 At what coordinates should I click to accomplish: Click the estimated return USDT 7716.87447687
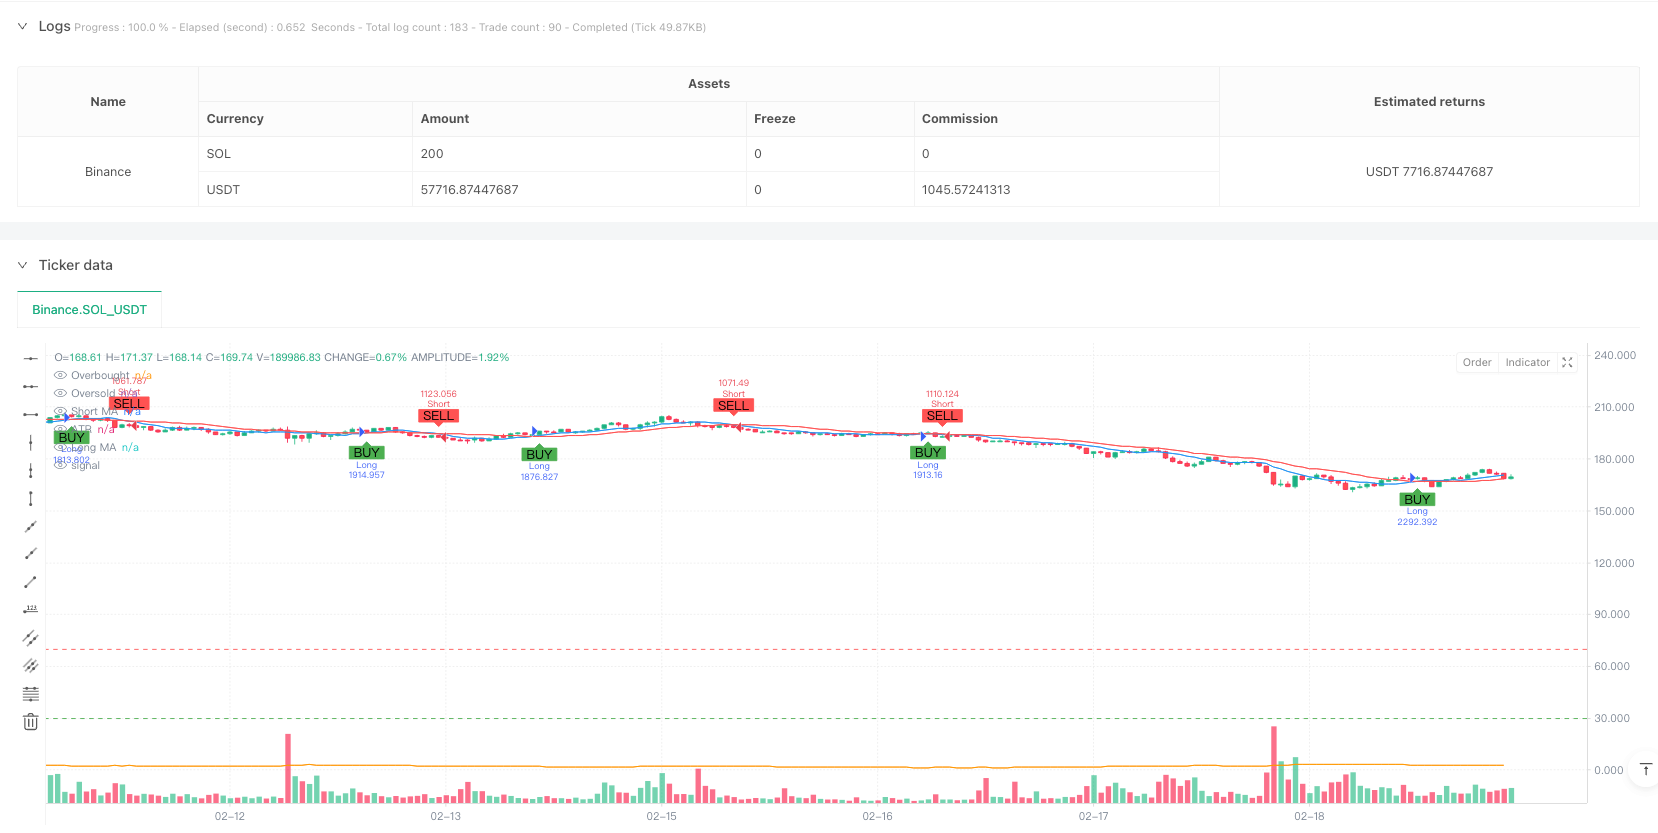point(1429,172)
